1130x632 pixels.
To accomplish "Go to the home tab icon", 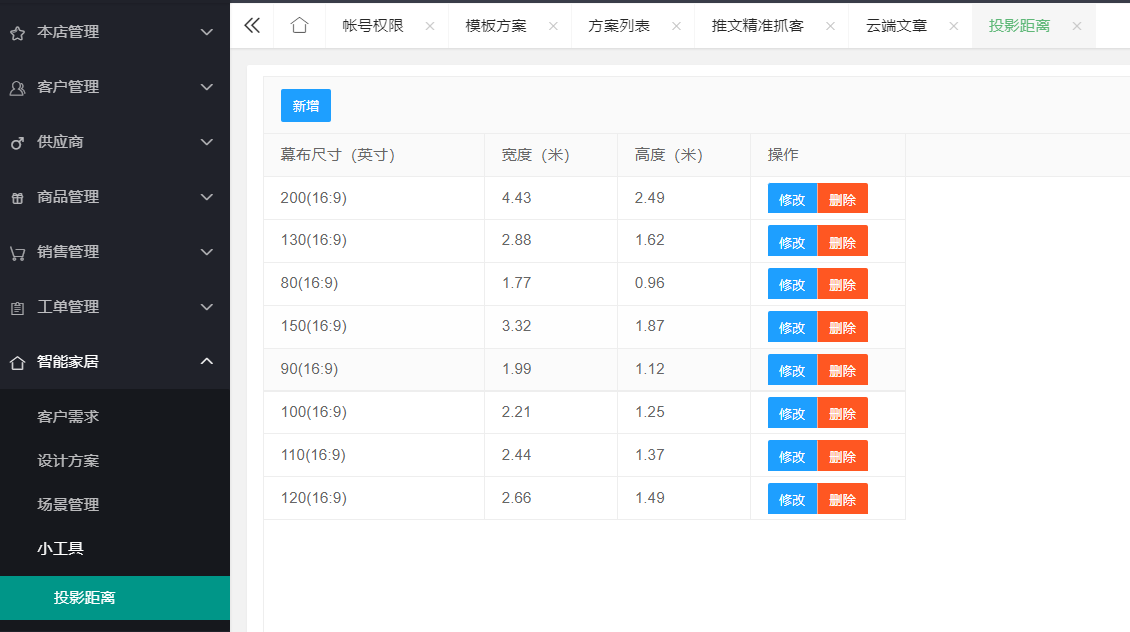I will (x=299, y=26).
